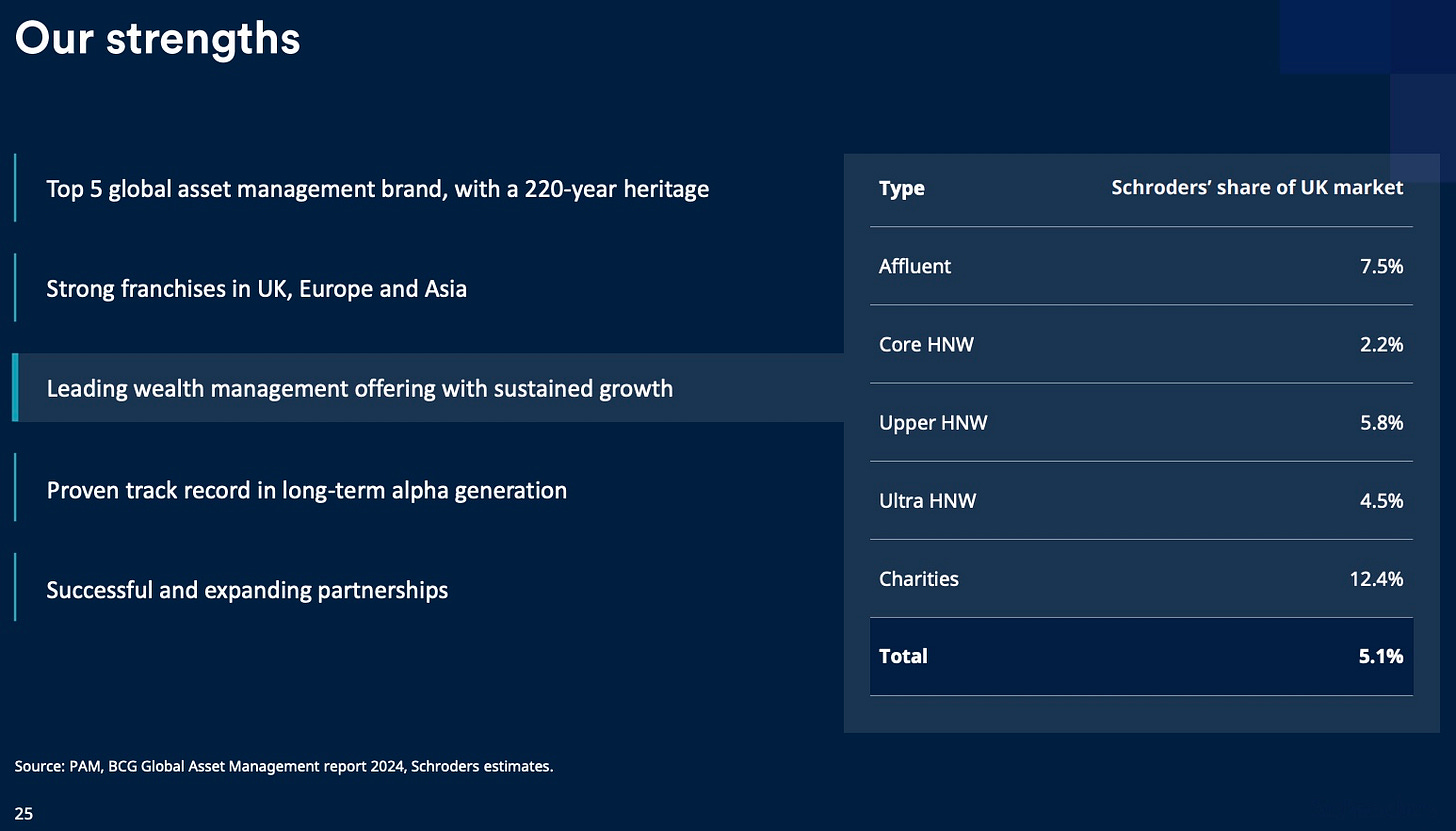Click the 5.8% value for Upper HNW

pyautogui.click(x=1380, y=422)
